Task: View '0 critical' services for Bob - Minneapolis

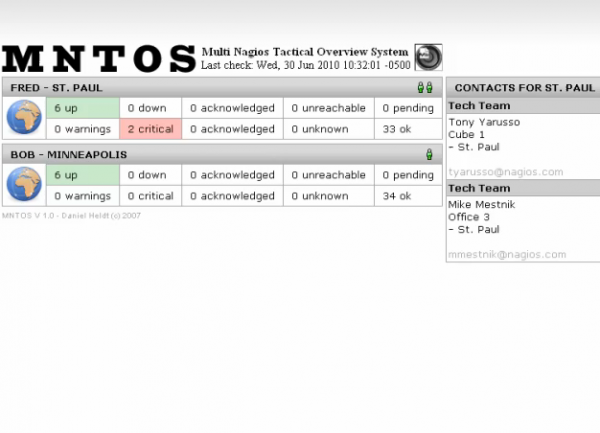Action: pos(150,196)
